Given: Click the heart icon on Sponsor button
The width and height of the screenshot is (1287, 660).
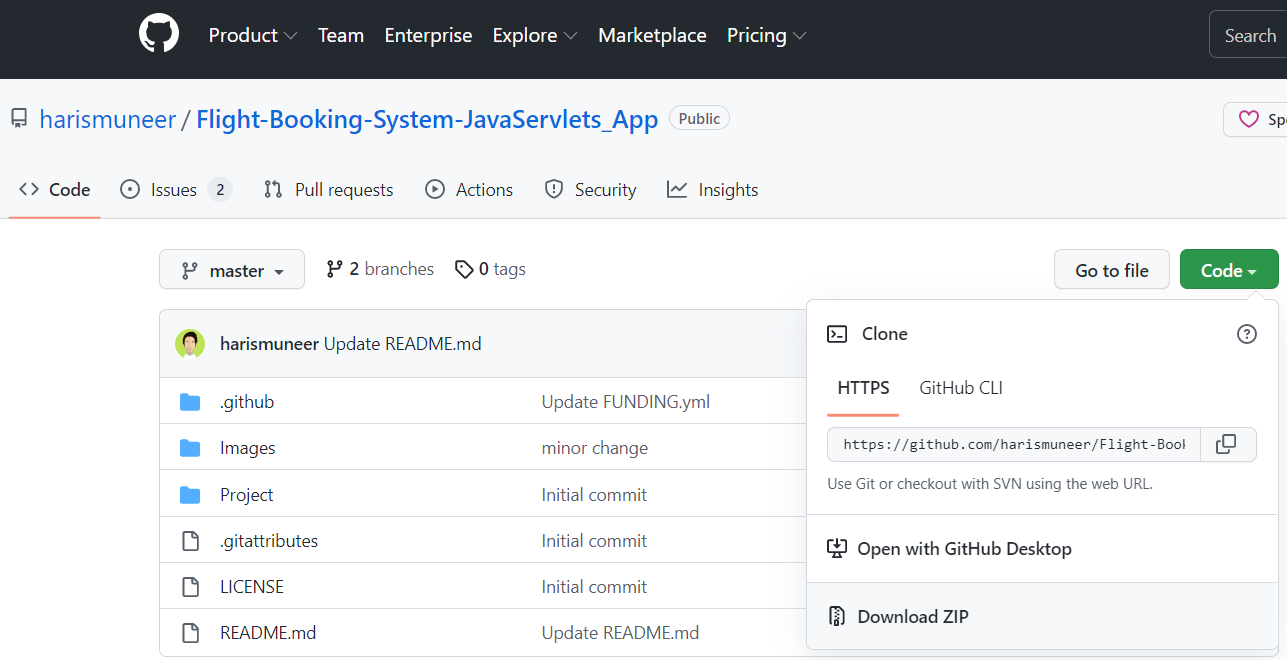Looking at the screenshot, I should click(1249, 119).
